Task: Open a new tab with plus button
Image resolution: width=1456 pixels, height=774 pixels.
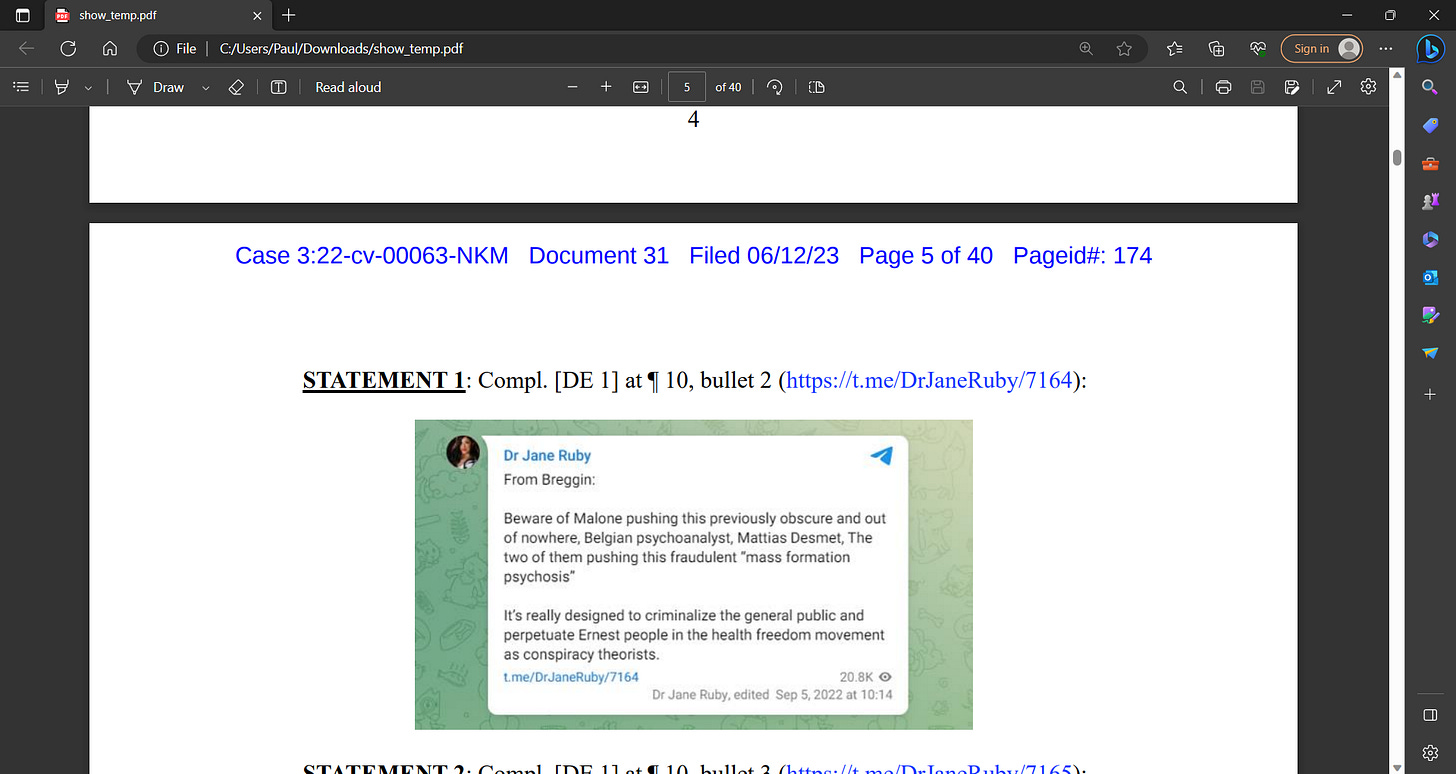Action: [x=289, y=15]
